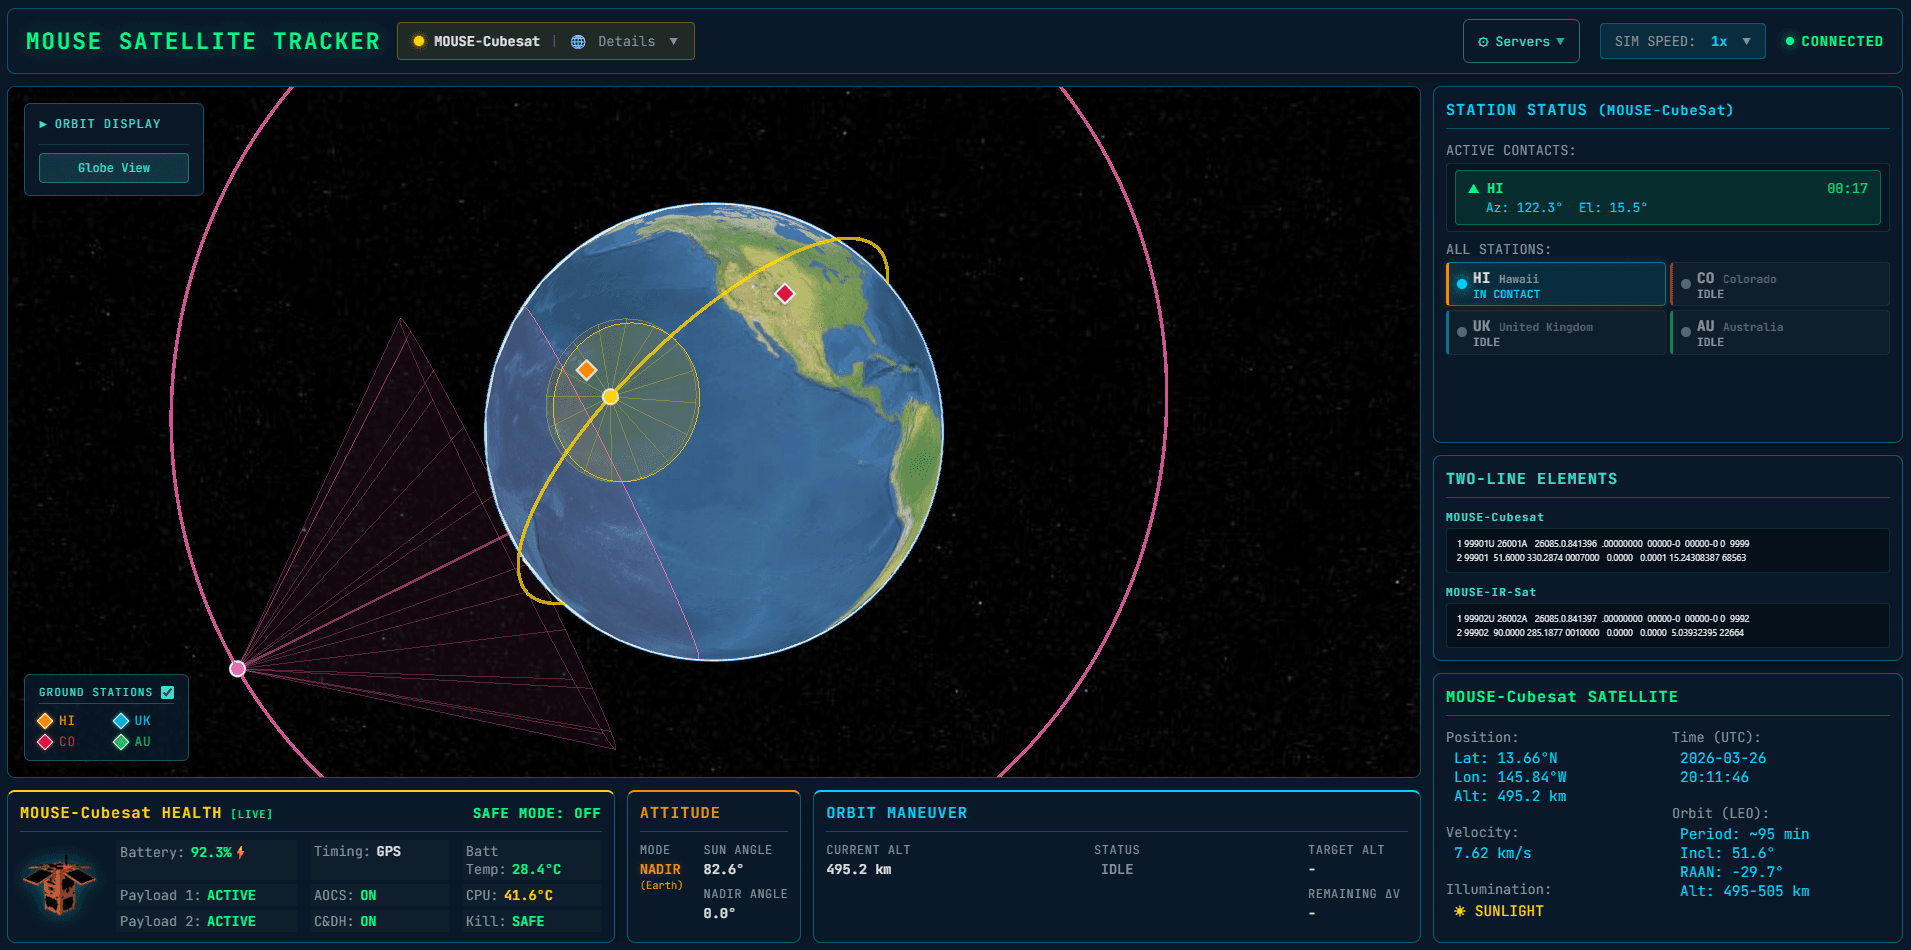Open the Servers dropdown

coord(1521,41)
